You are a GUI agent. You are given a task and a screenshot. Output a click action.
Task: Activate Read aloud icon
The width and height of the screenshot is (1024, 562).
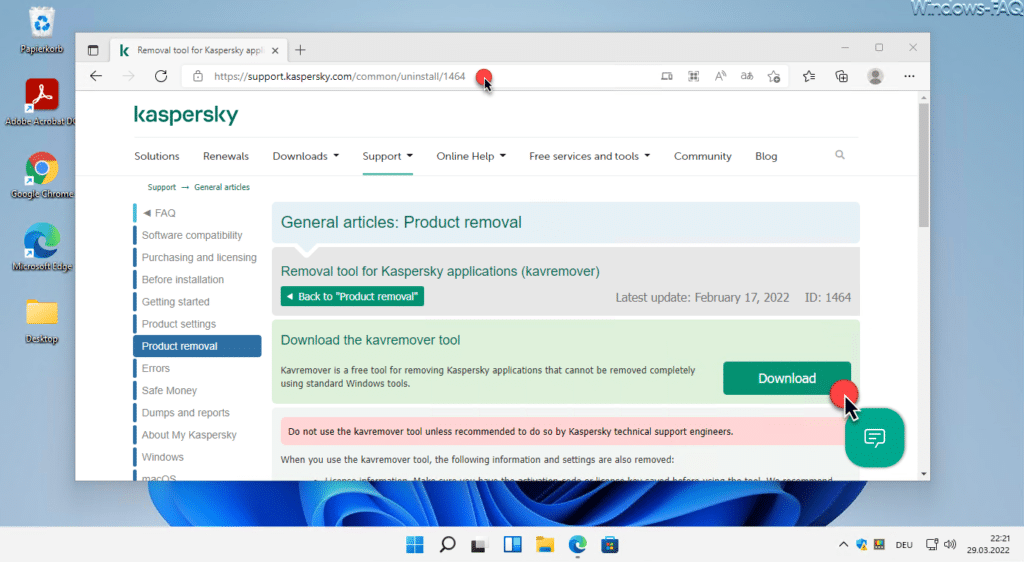(720, 76)
